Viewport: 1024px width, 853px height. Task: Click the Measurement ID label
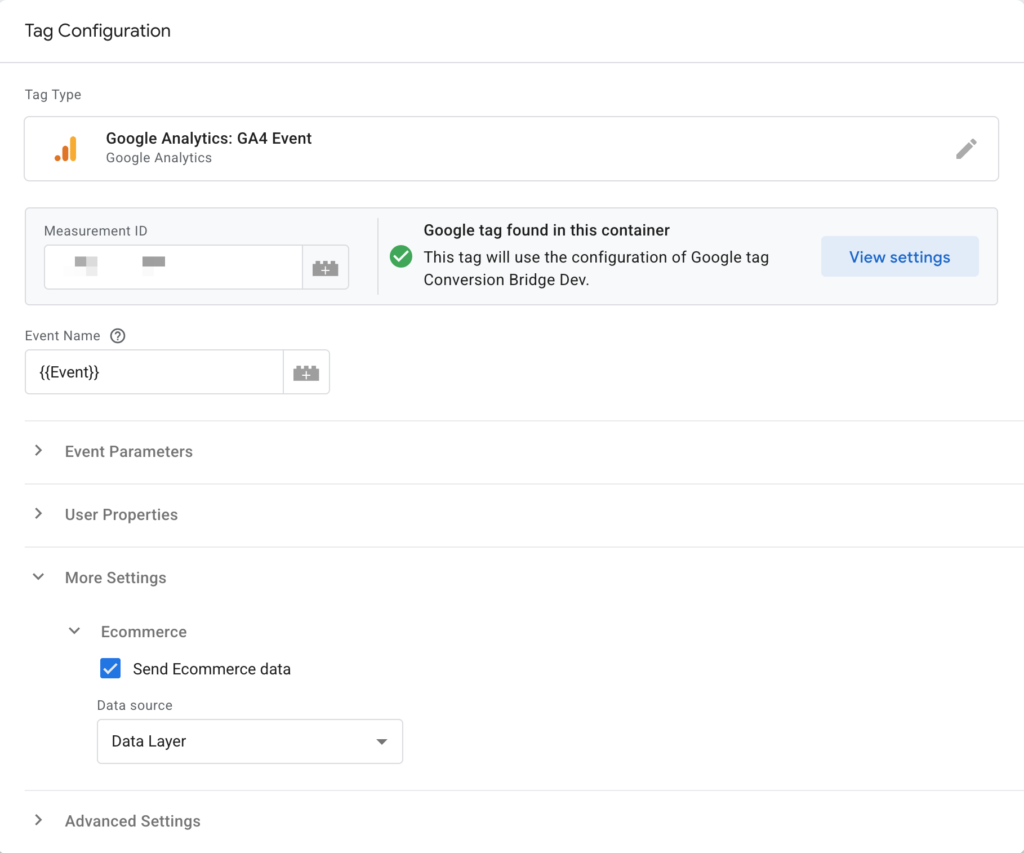(x=95, y=231)
